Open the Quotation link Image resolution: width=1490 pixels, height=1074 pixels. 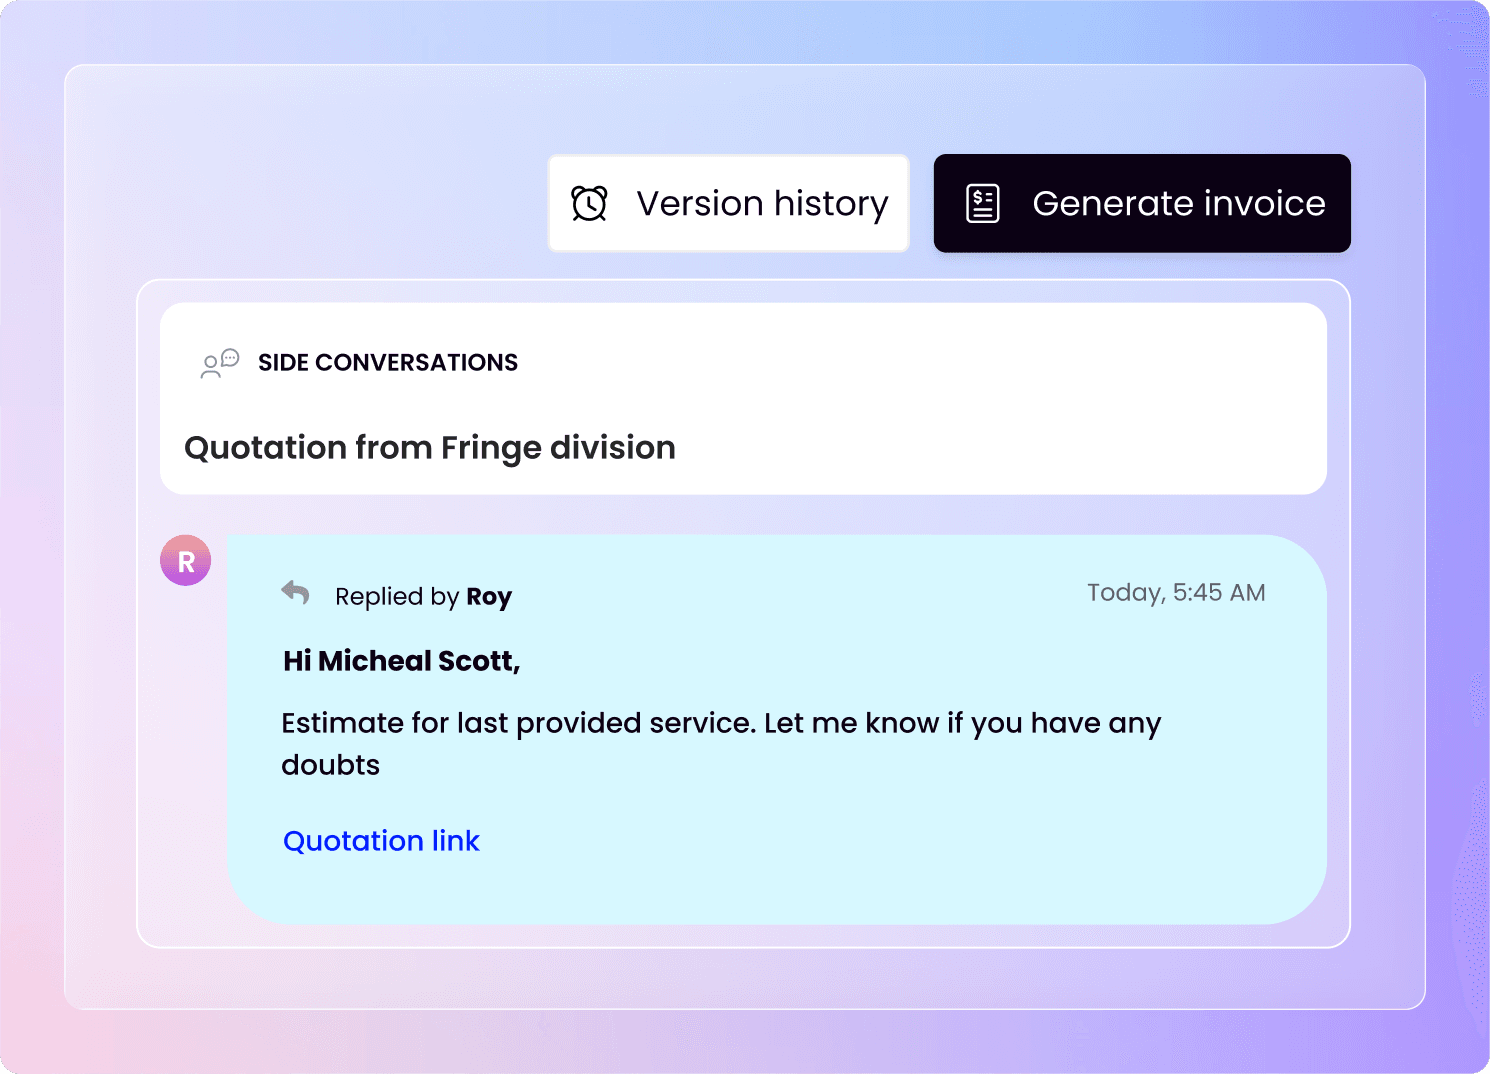coord(381,841)
